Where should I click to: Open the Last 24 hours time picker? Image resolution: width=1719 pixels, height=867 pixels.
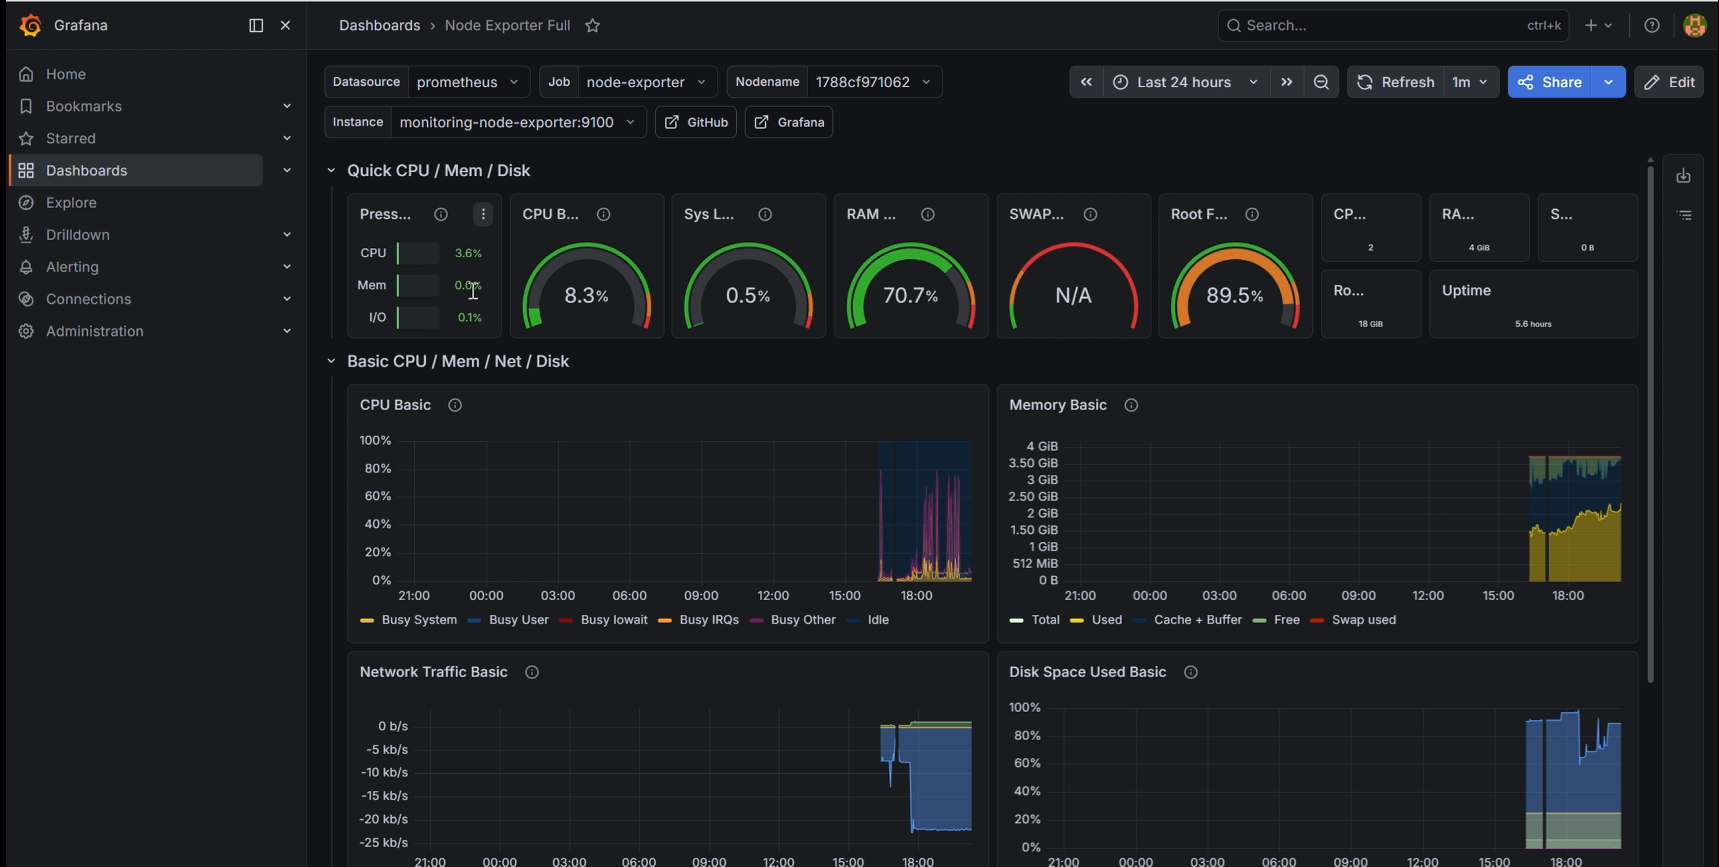pos(1186,82)
